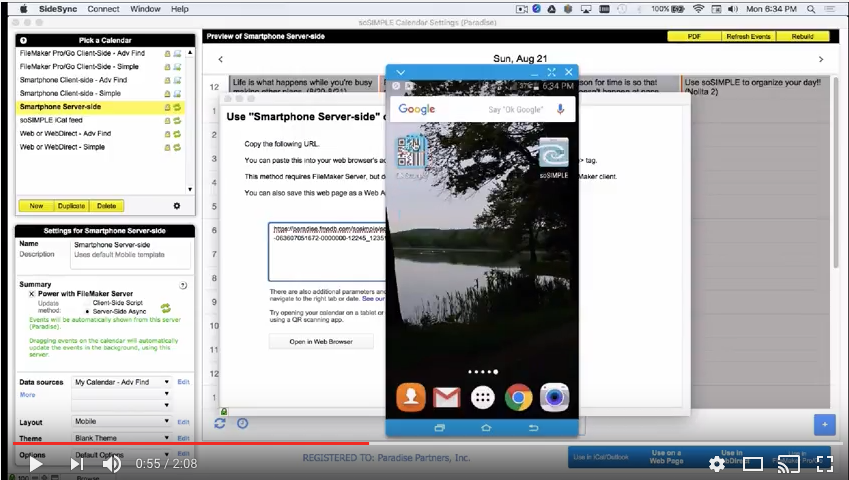Viewport: 849px width, 480px height.
Task: Click the up-arrow icon in Pick a Calendar header
Action: 23,40
